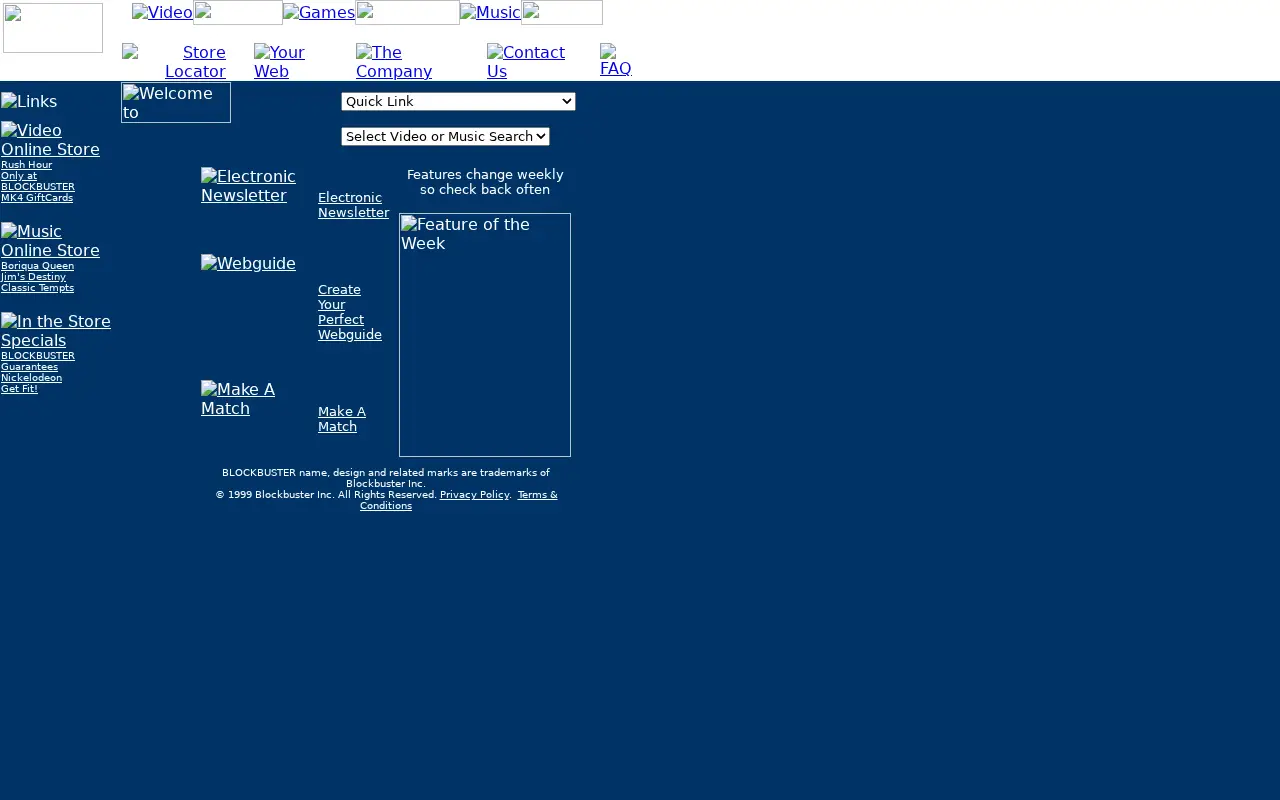The width and height of the screenshot is (1280, 800).
Task: Click the blank image right of Games
Action: click(x=408, y=12)
